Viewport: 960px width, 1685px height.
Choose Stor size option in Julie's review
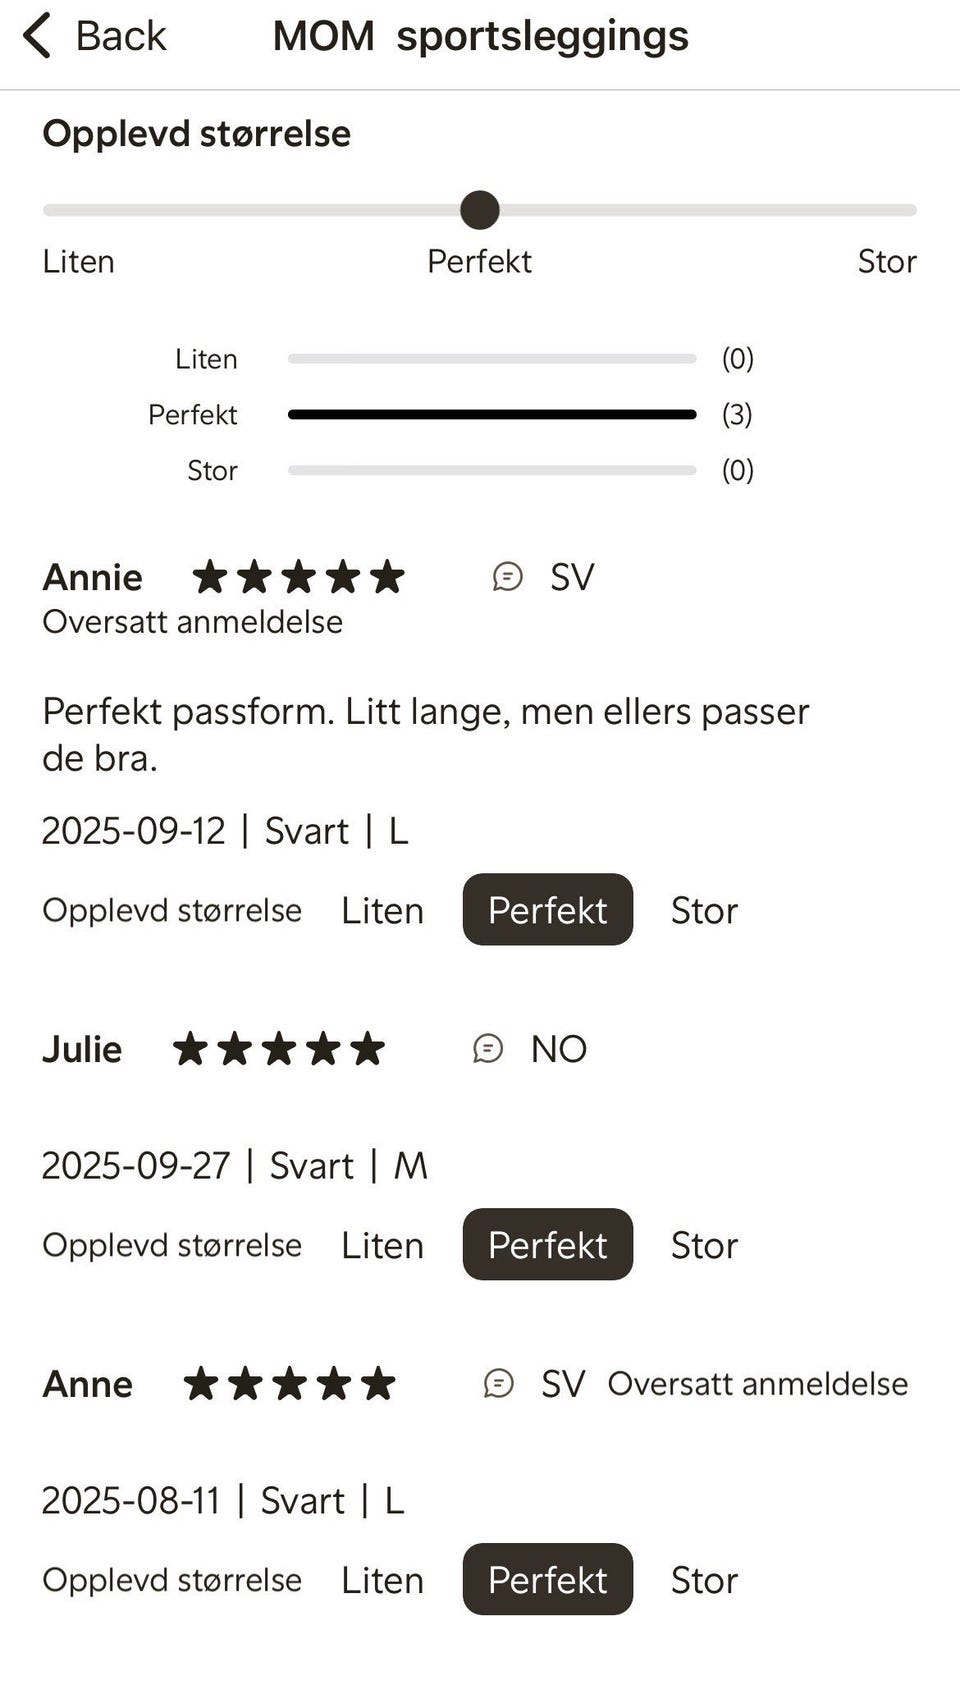(x=704, y=1246)
